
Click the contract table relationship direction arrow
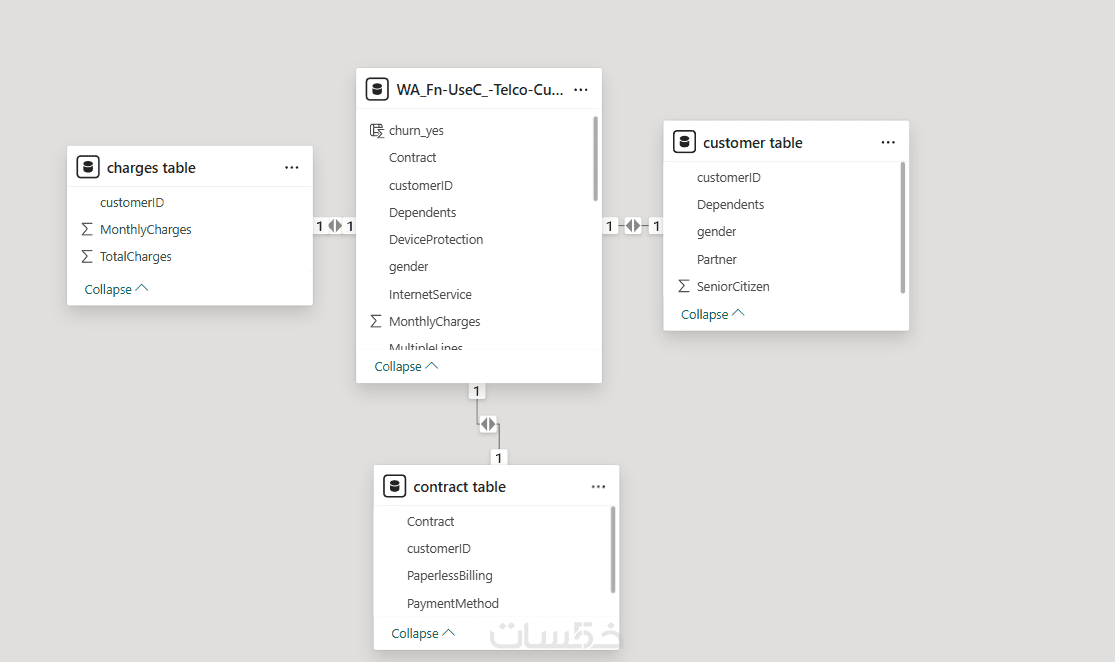[x=487, y=424]
